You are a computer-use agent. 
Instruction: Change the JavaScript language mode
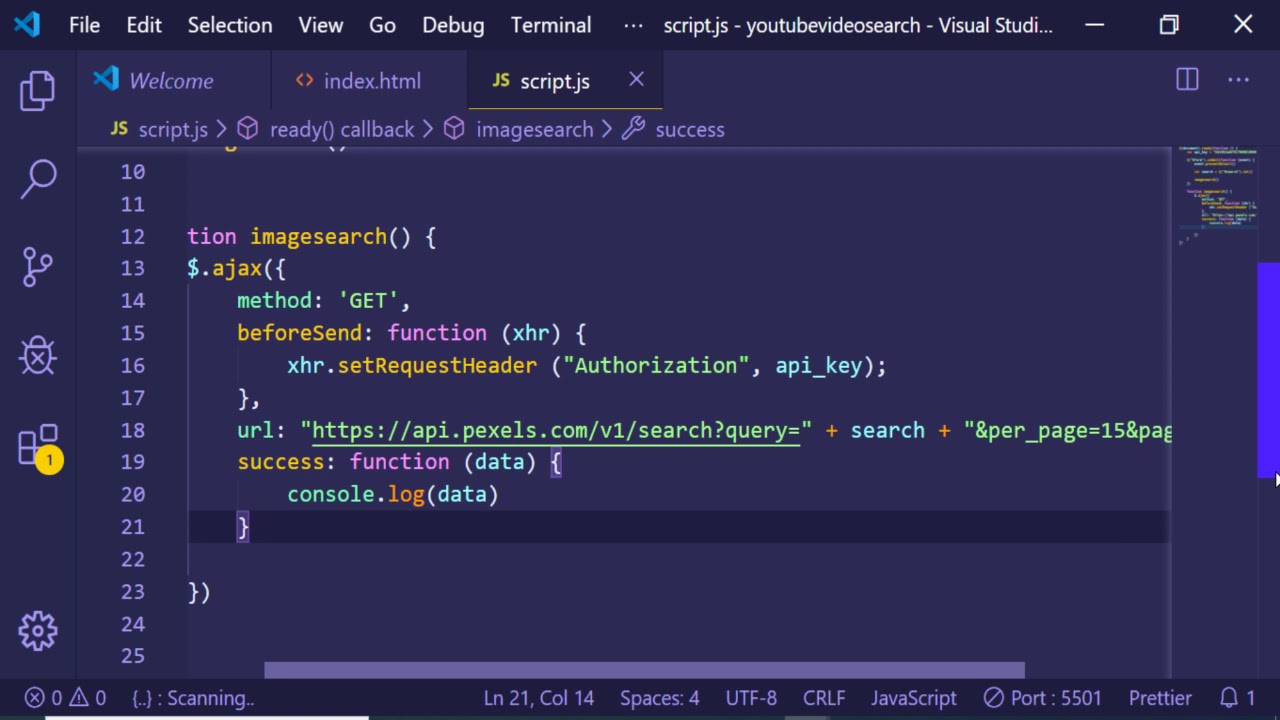913,698
